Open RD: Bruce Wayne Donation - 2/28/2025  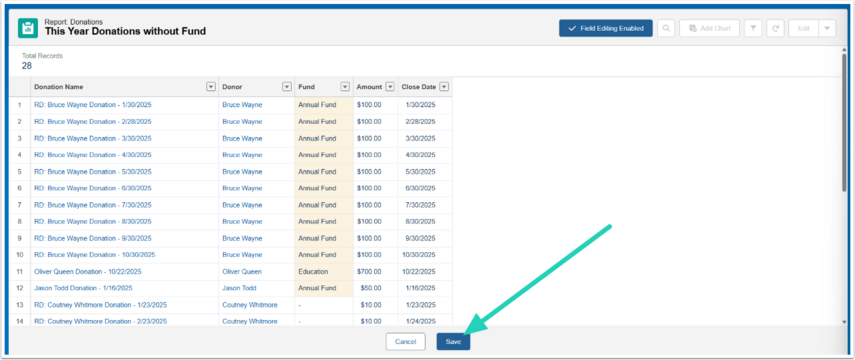[x=93, y=122]
